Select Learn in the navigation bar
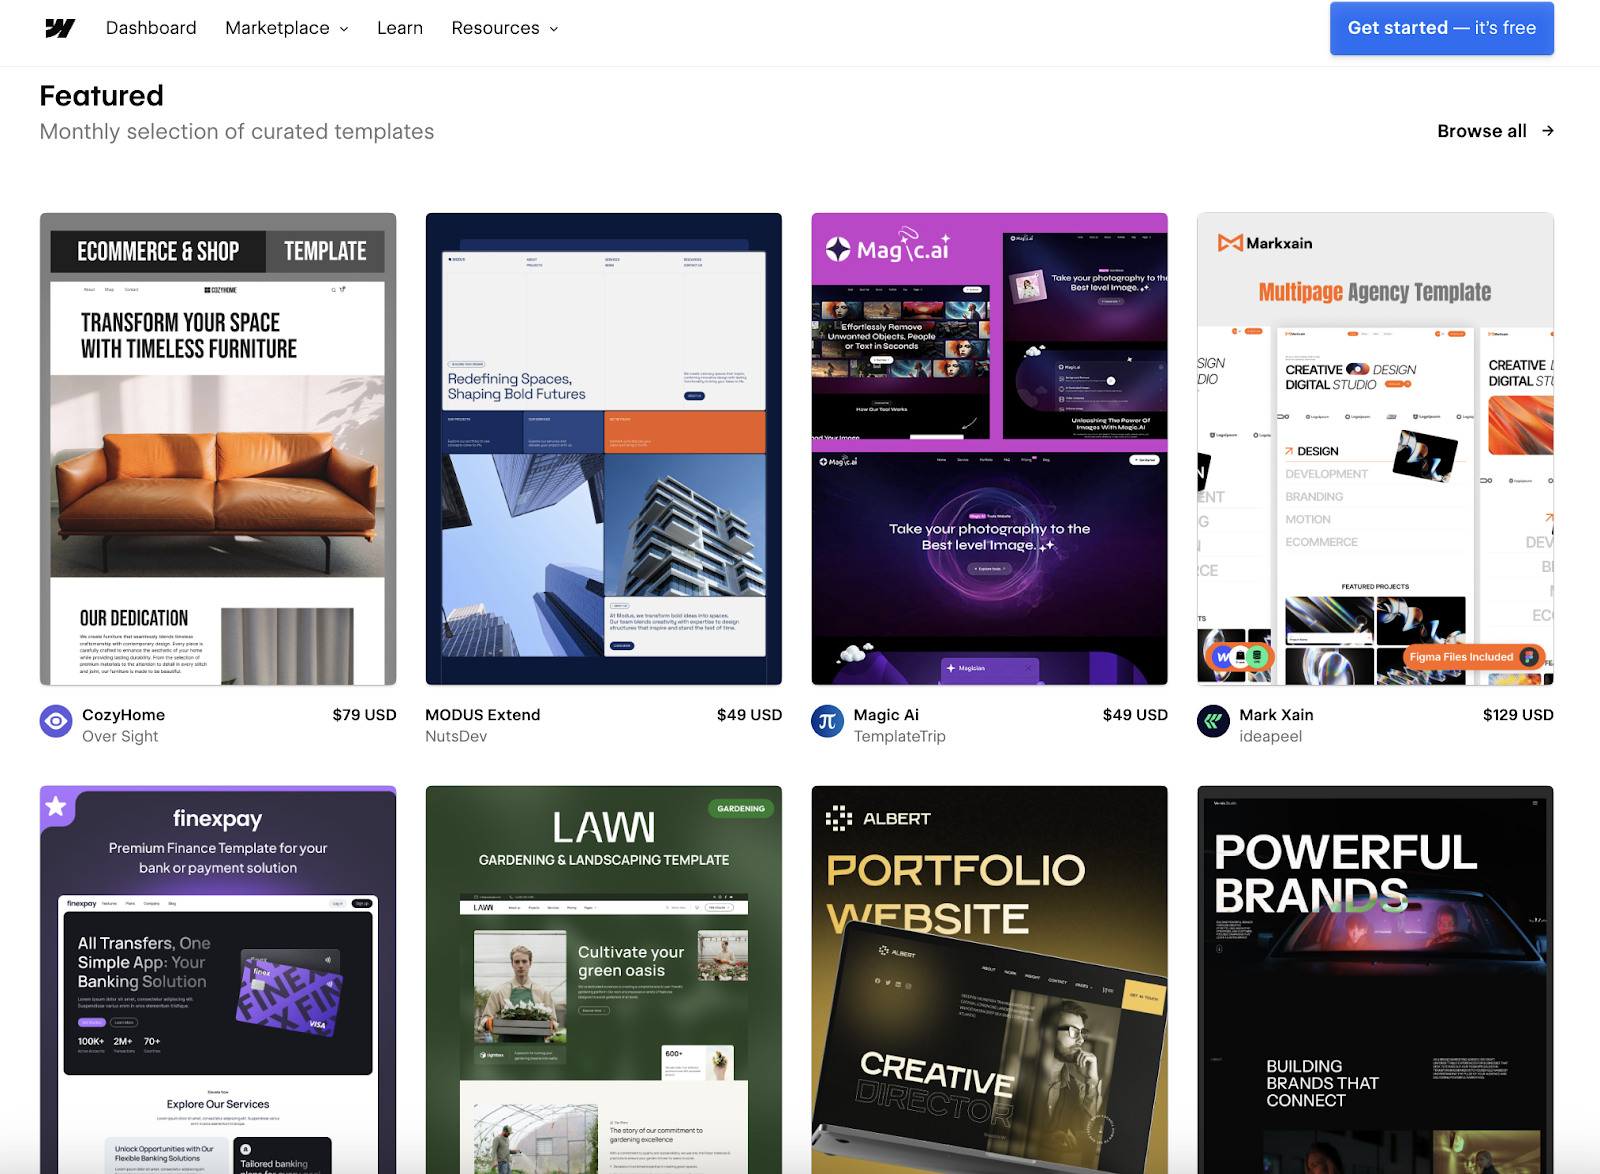 pyautogui.click(x=399, y=28)
